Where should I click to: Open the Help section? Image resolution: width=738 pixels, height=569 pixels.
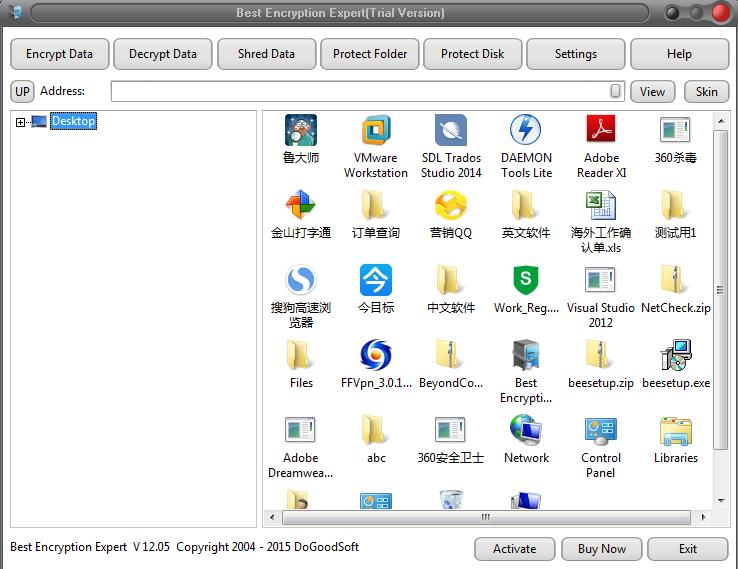tap(679, 54)
